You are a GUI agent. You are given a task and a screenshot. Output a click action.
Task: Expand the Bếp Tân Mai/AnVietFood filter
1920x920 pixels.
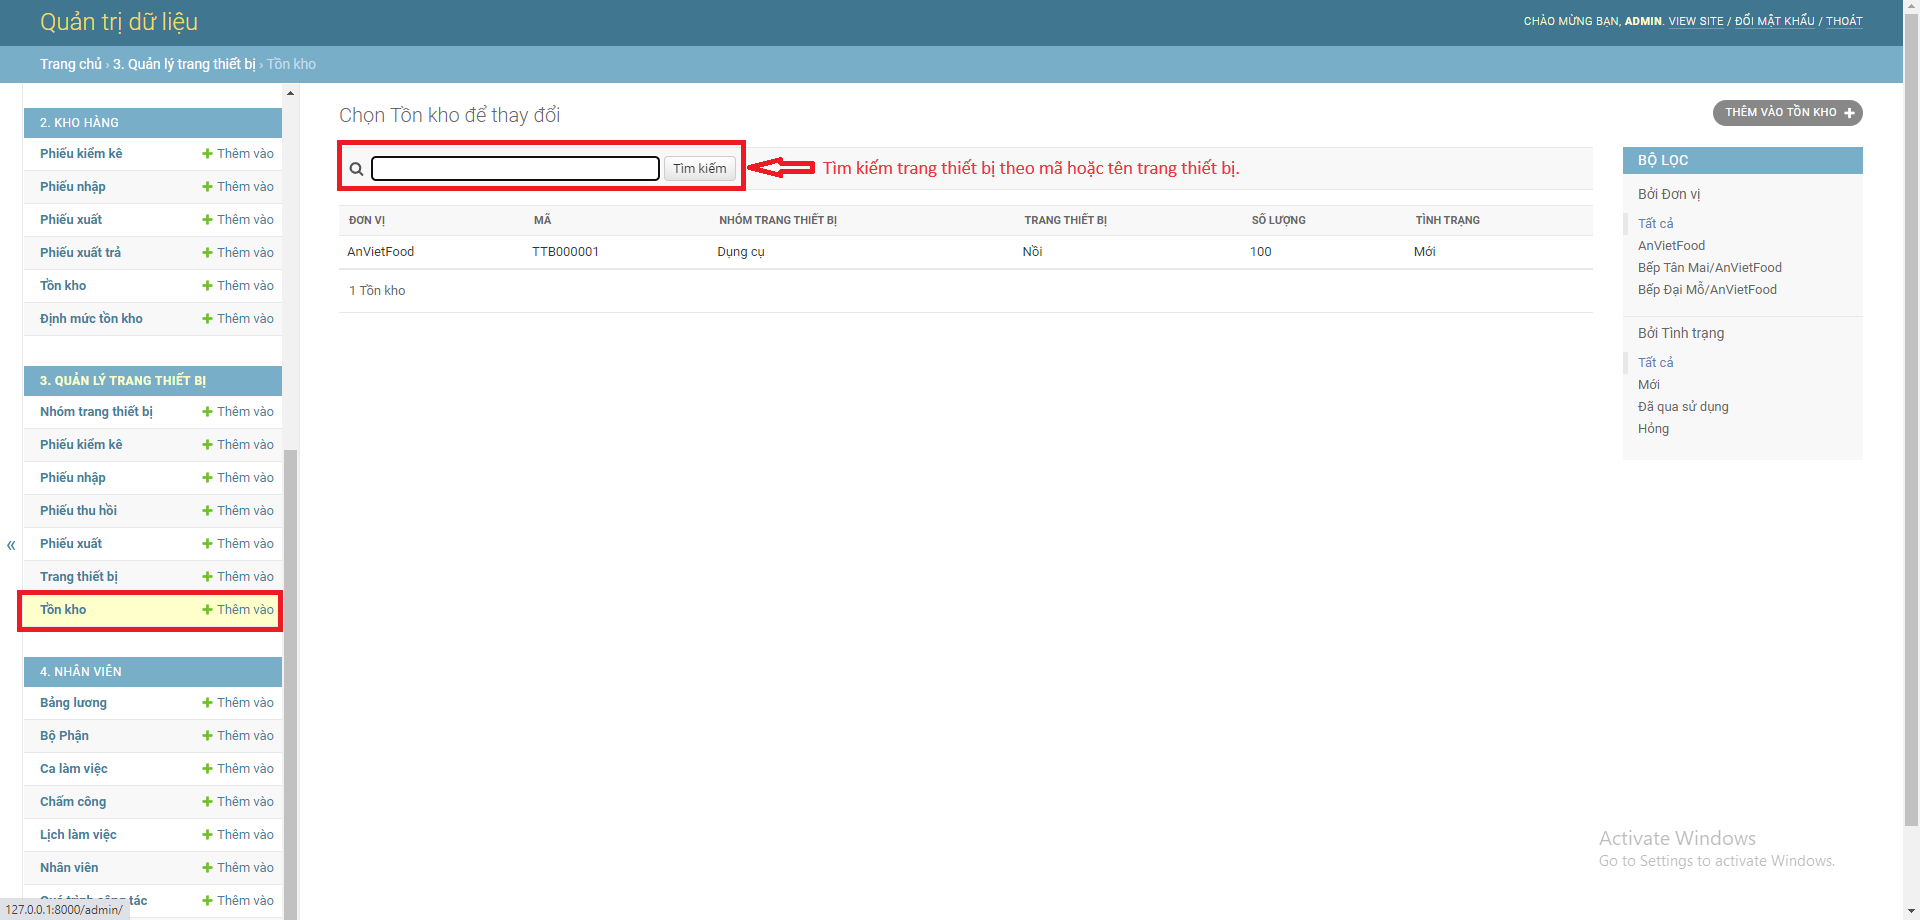[1709, 267]
